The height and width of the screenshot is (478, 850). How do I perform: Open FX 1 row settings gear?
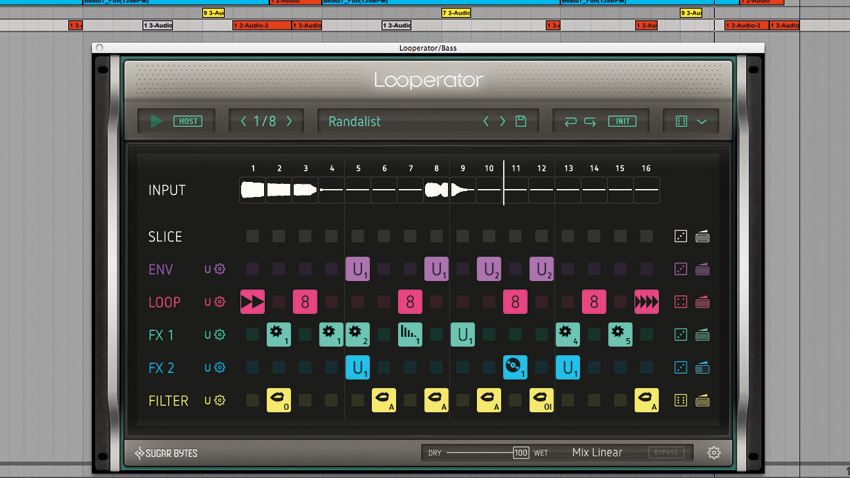tap(220, 335)
